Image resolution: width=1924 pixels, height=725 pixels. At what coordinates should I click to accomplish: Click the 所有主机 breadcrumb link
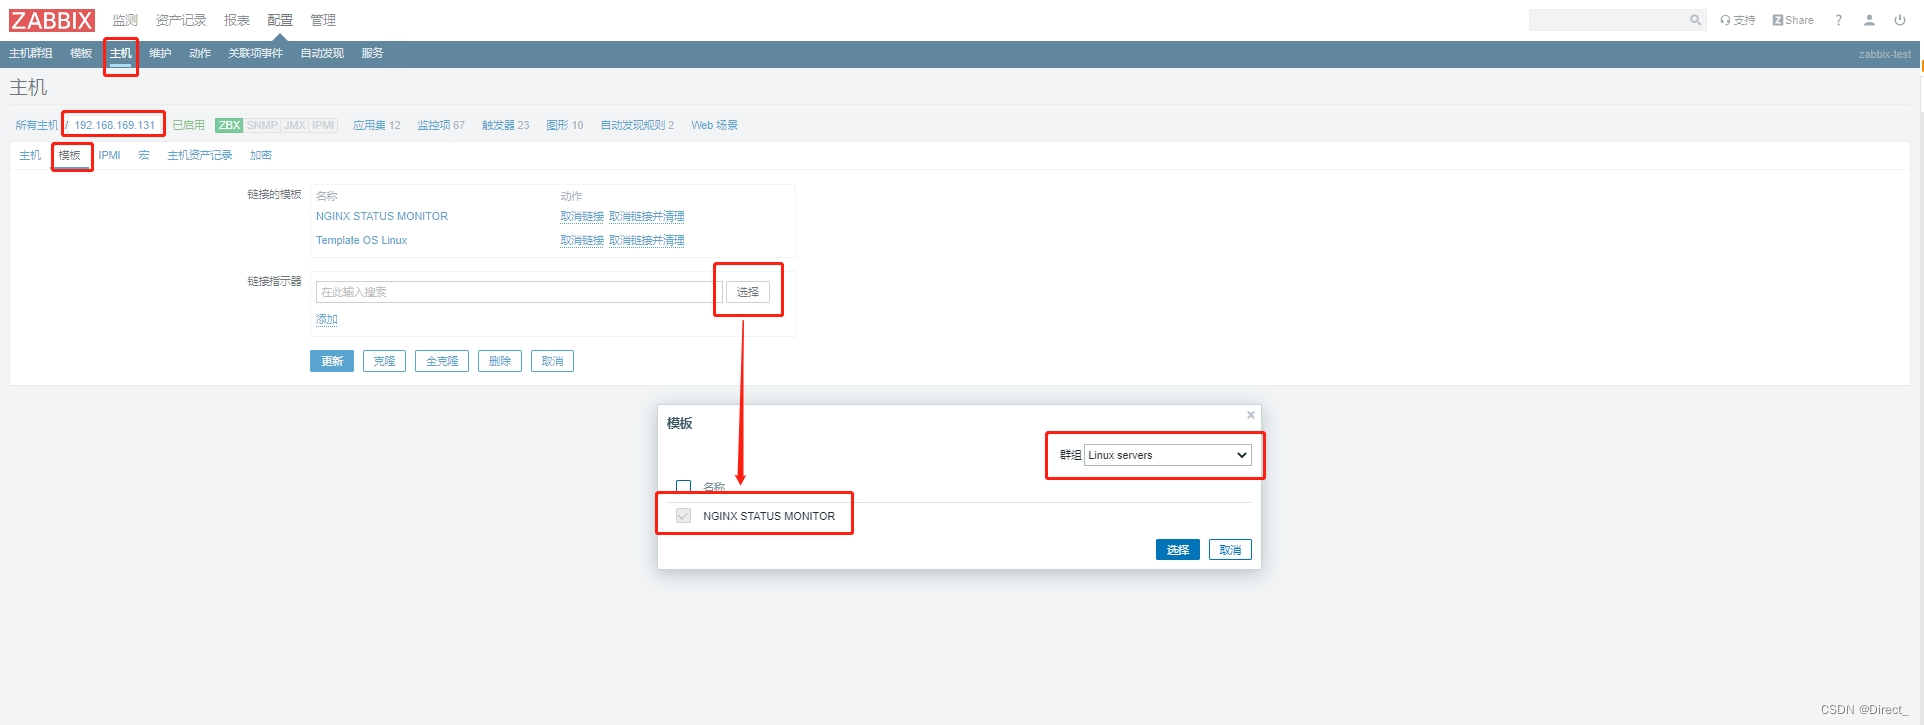37,125
